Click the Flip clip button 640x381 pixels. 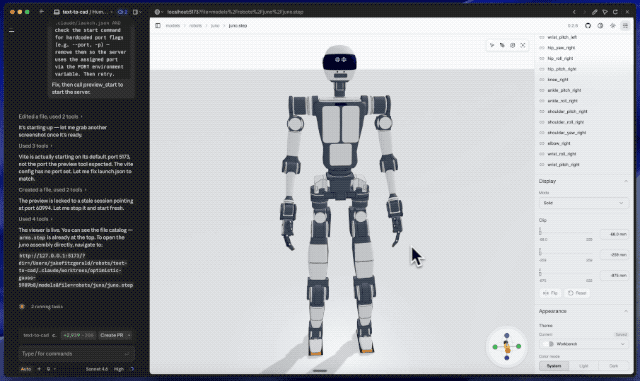tap(550, 293)
